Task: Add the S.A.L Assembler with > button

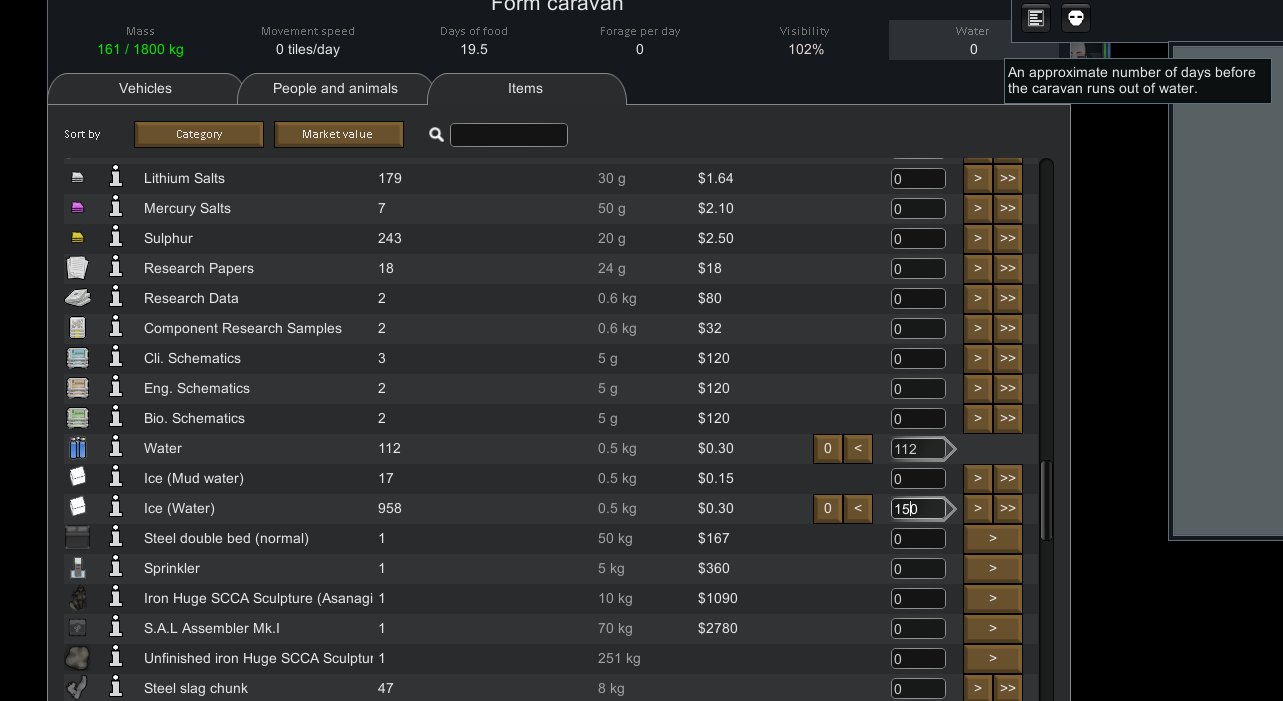Action: pyautogui.click(x=992, y=628)
